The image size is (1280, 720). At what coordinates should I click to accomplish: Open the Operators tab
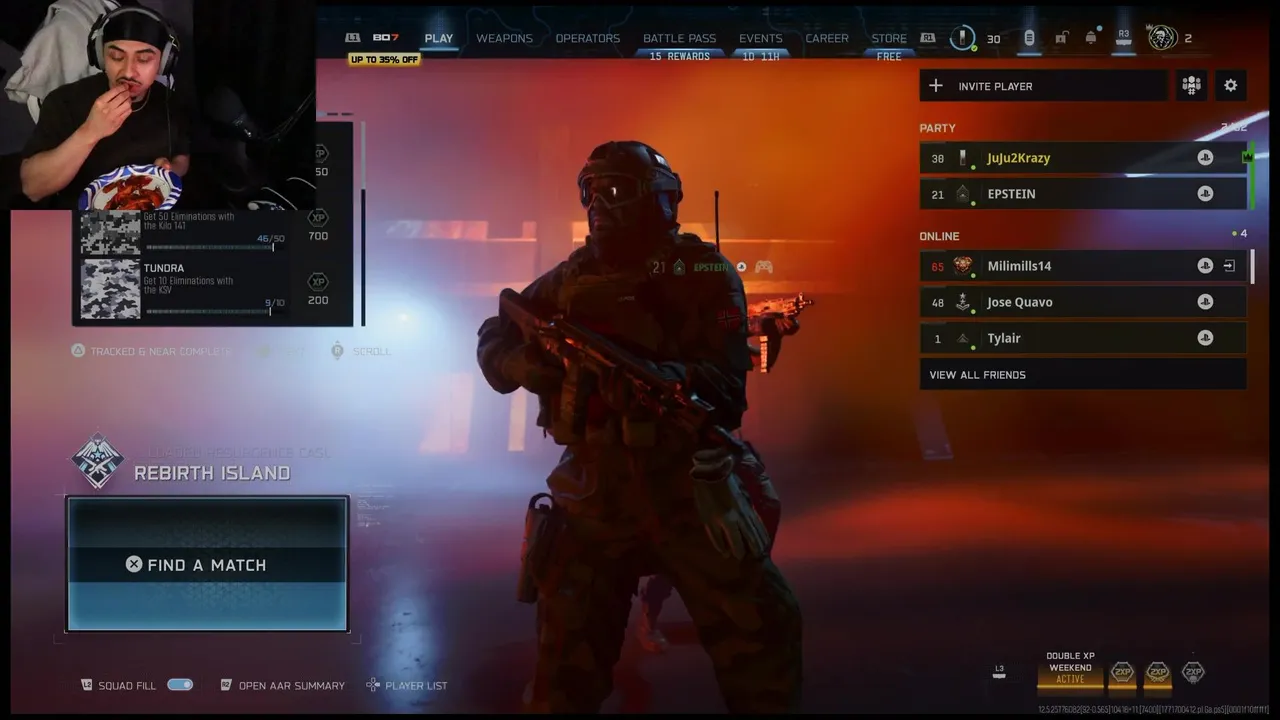pos(588,38)
